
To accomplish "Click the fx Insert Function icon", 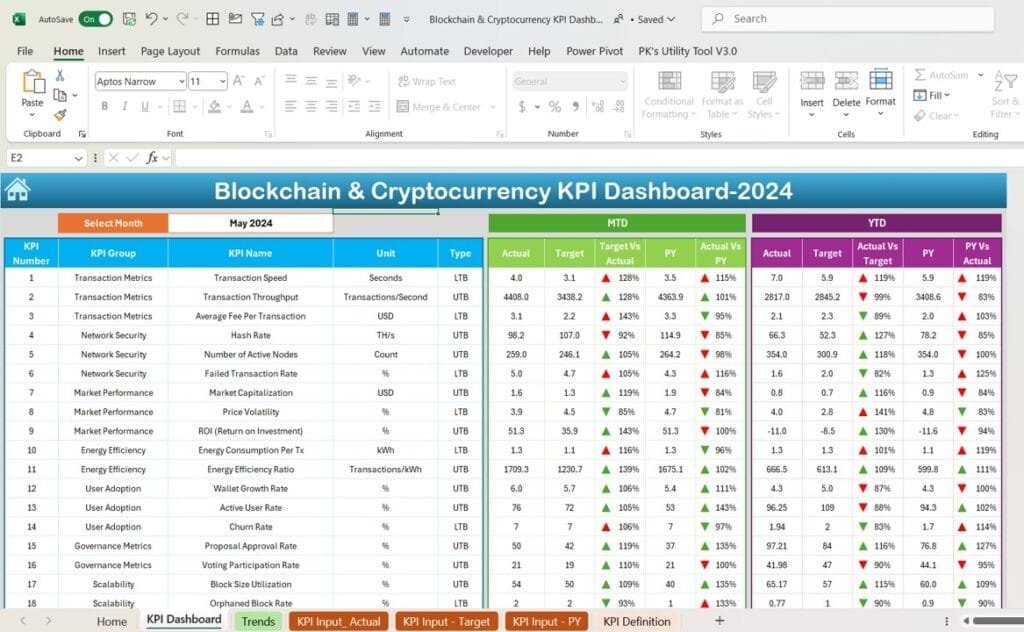I will point(152,158).
